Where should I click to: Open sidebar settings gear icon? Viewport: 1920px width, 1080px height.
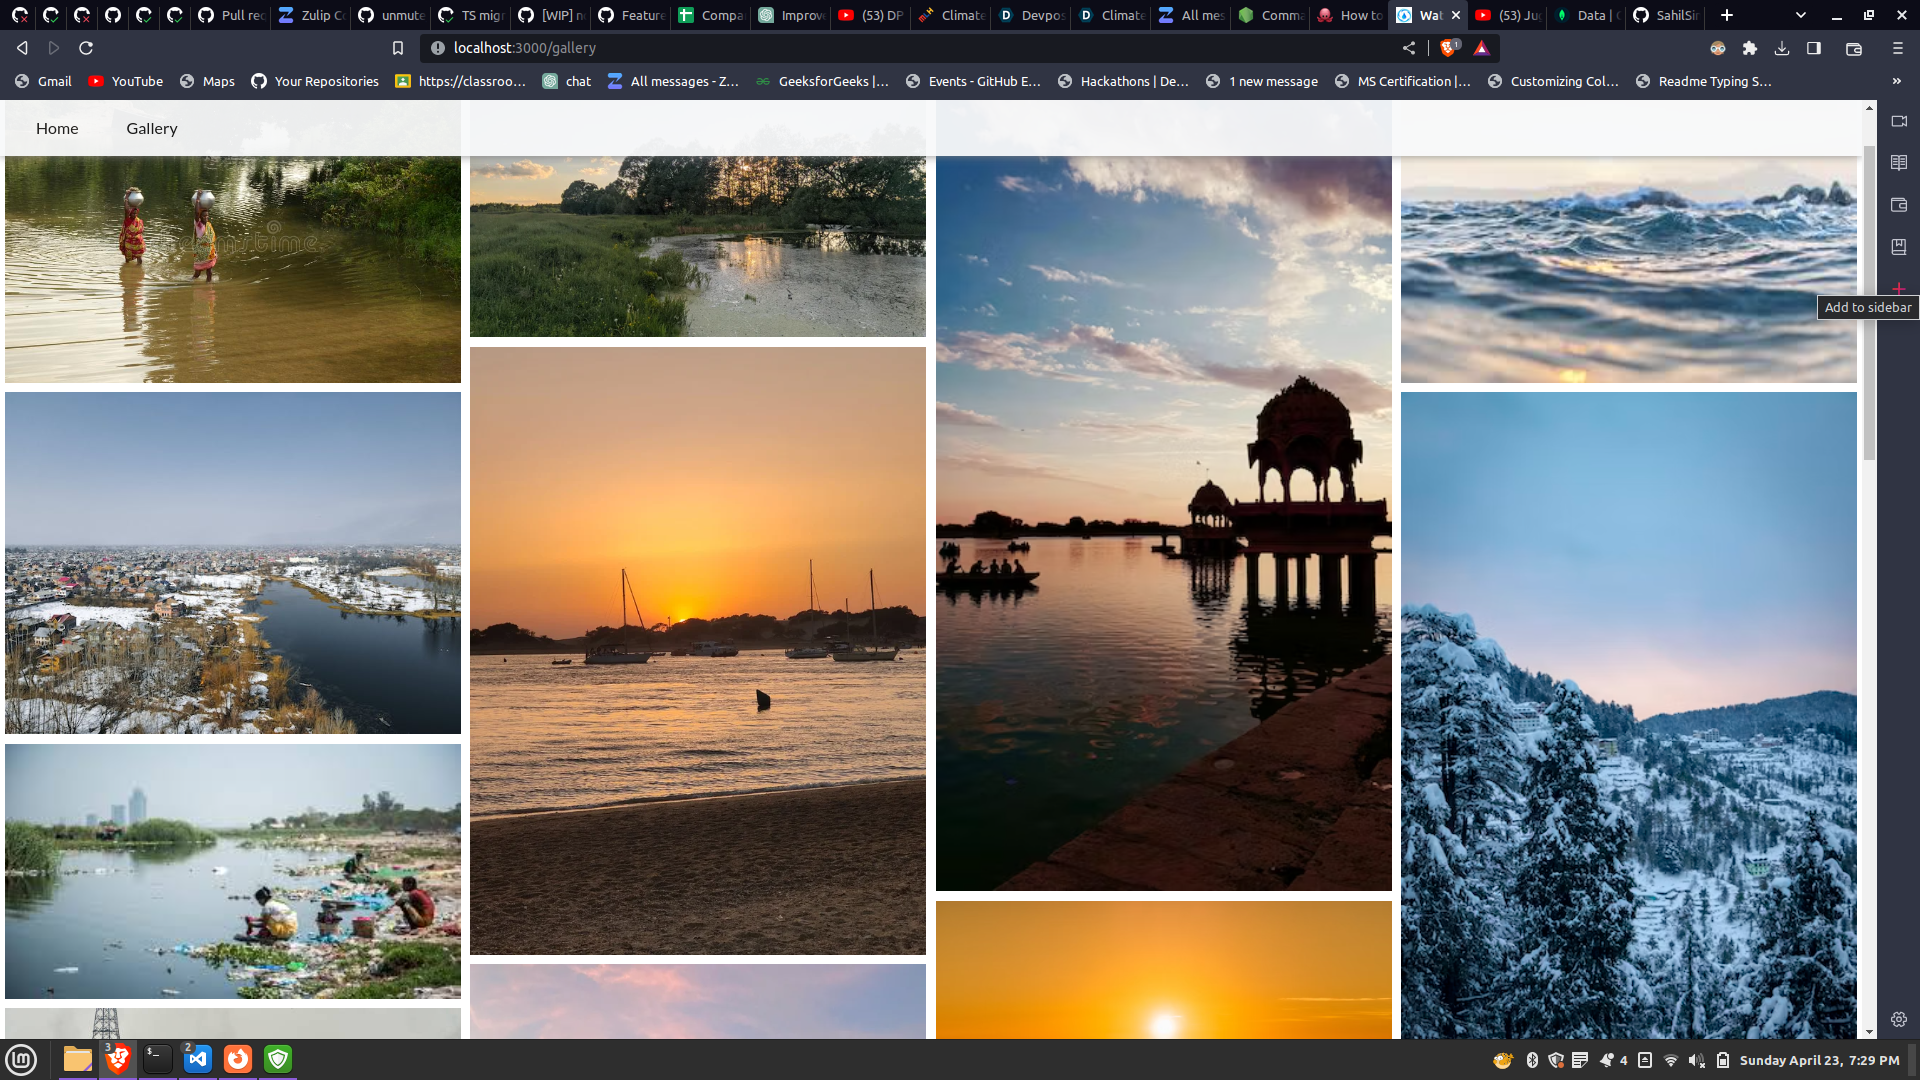point(1899,1019)
